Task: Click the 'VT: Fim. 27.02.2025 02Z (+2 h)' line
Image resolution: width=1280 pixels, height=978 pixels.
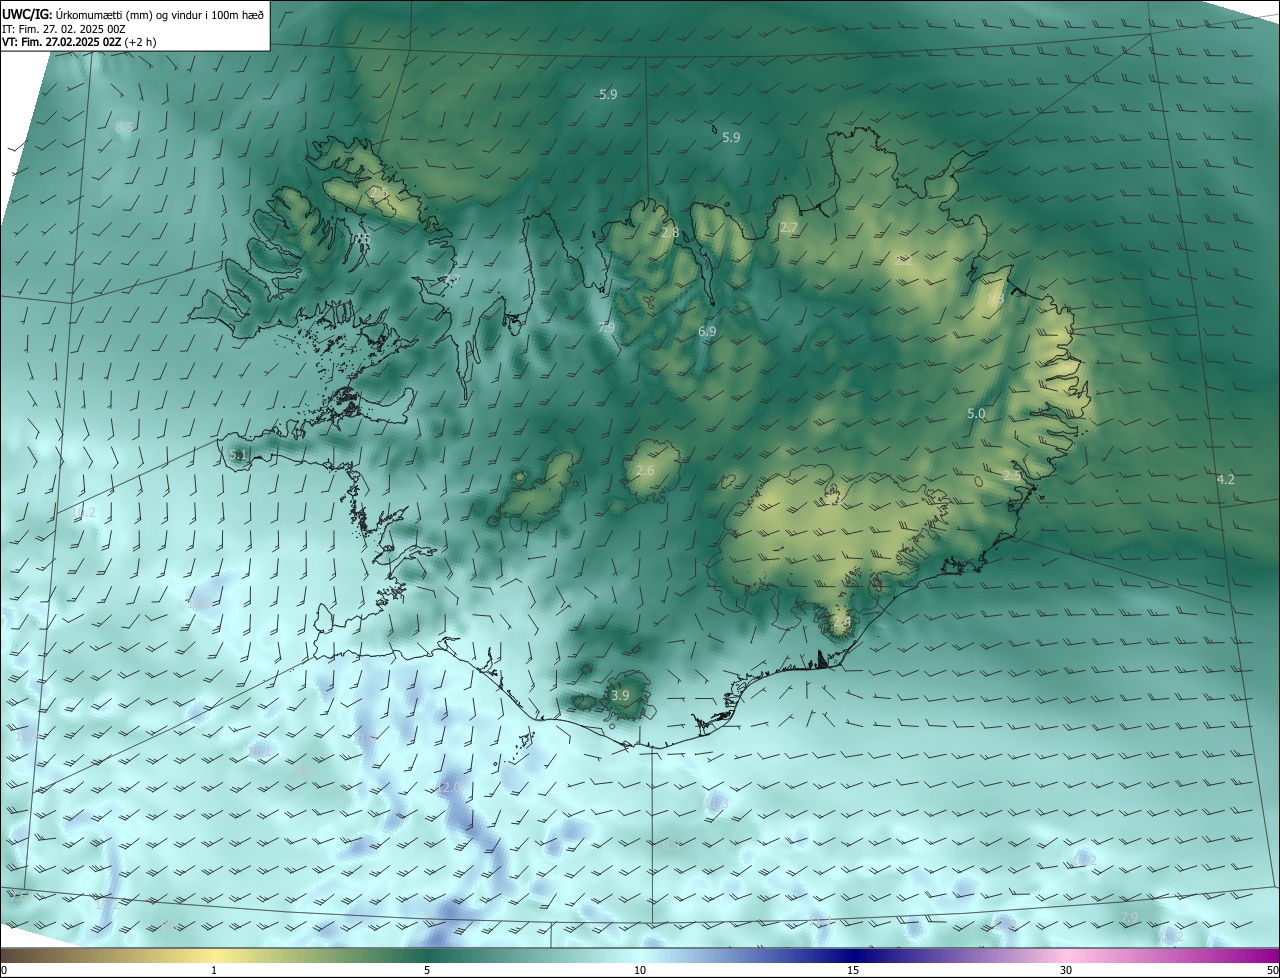Action: click(x=79, y=42)
